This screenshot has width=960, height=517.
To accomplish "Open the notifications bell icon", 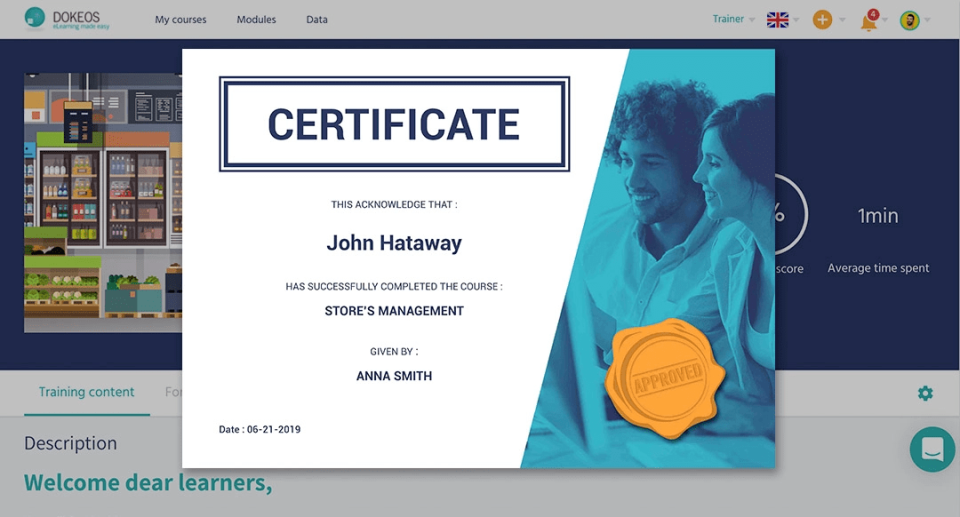I will (x=869, y=20).
